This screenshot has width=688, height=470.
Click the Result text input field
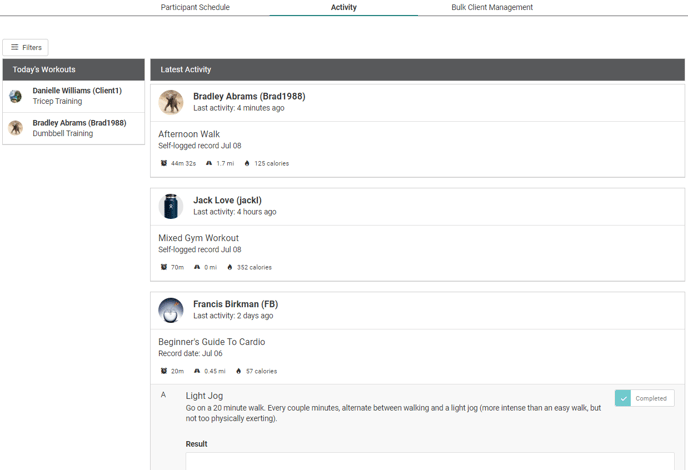point(430,461)
